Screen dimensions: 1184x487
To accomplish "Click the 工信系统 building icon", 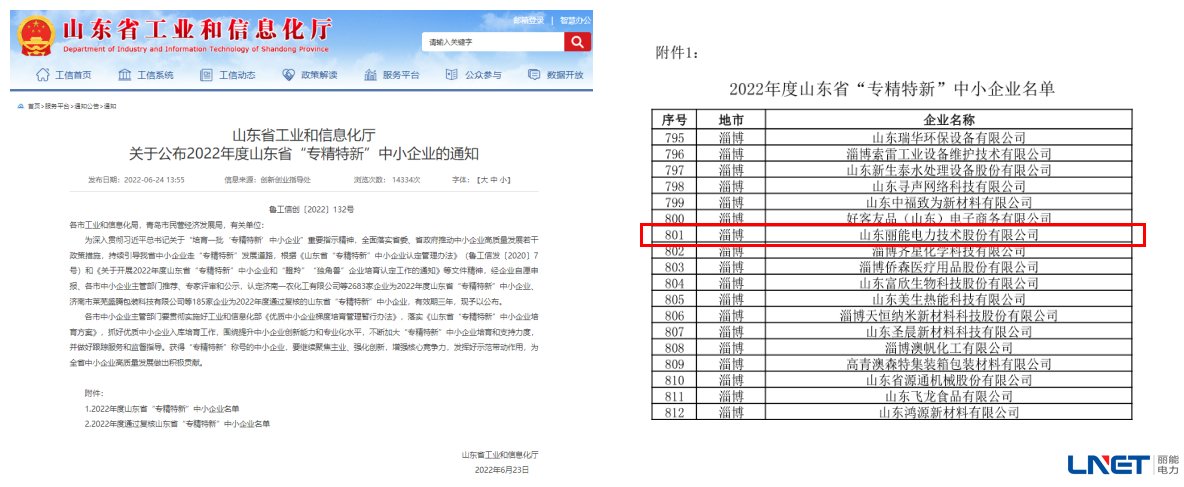I will click(125, 75).
